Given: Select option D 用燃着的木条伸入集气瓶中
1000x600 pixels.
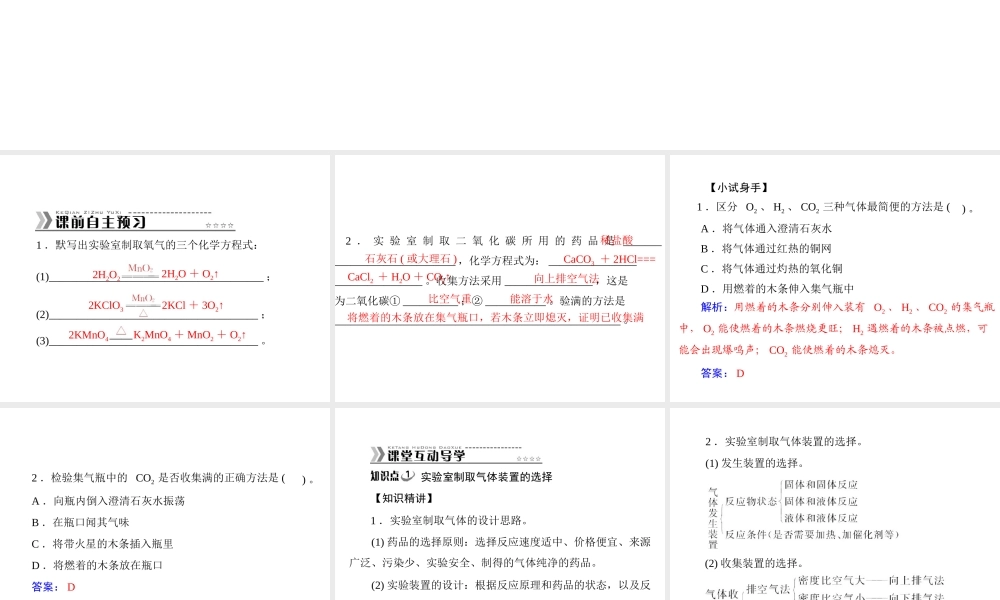Looking at the screenshot, I should [777, 289].
